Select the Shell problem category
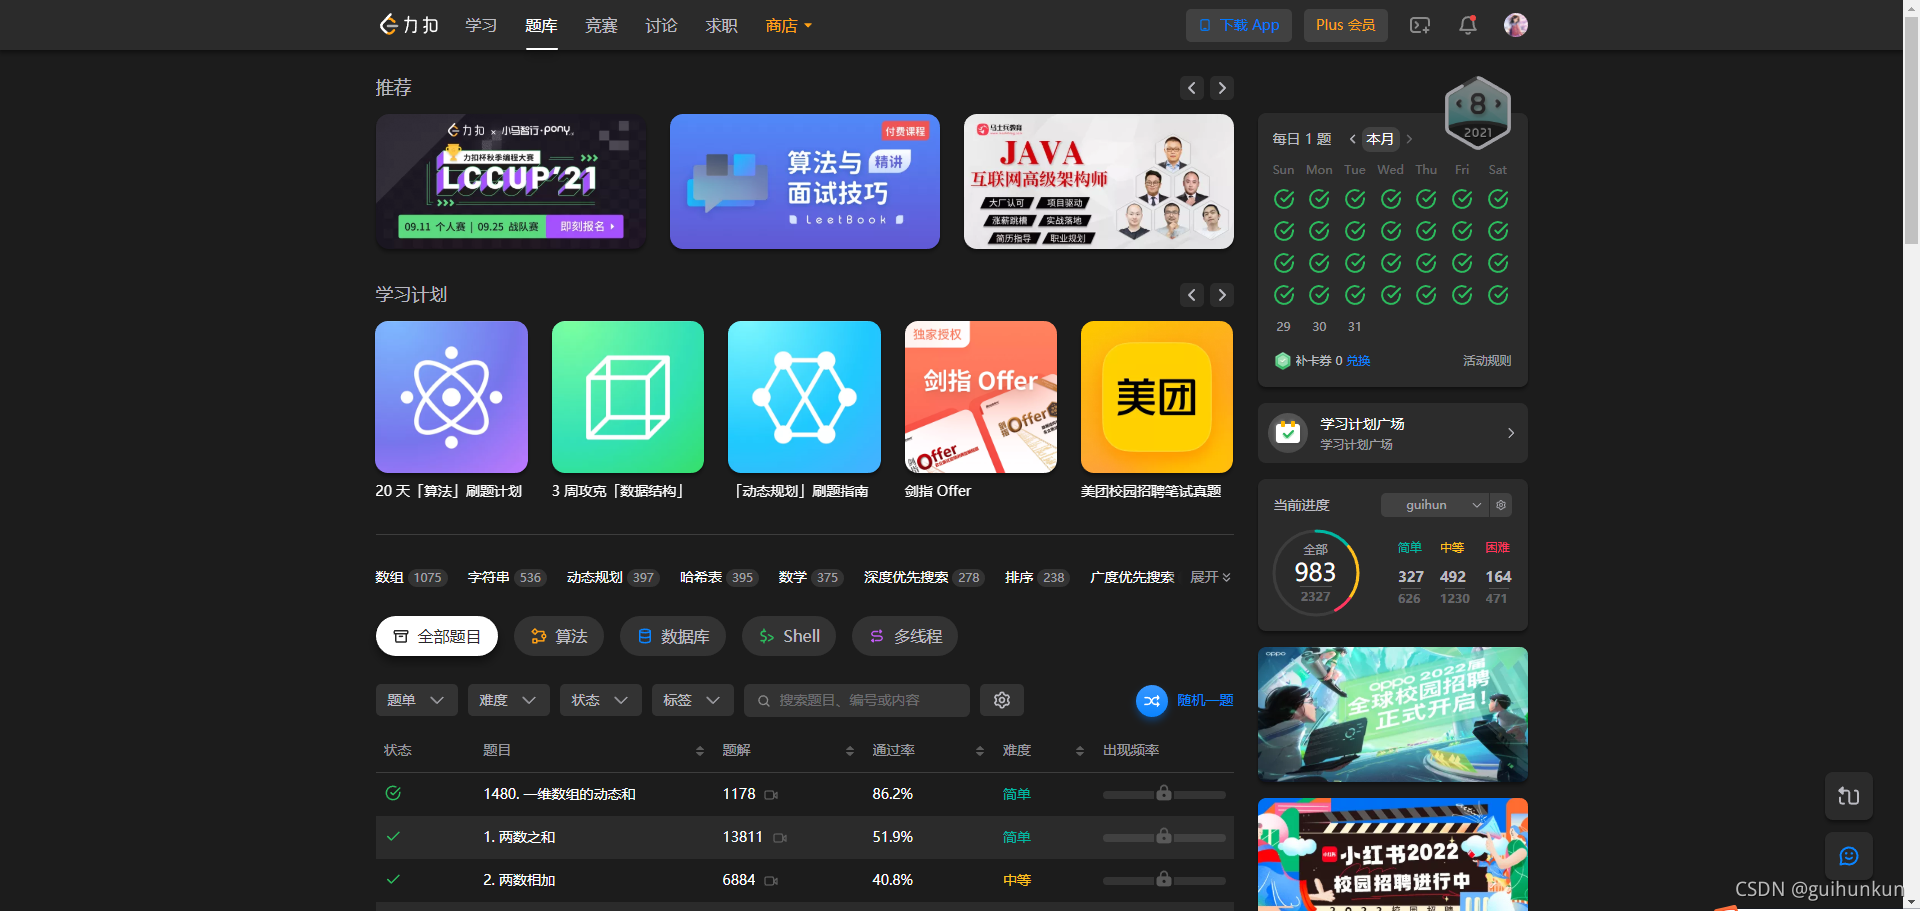The height and width of the screenshot is (911, 1920). (x=789, y=636)
